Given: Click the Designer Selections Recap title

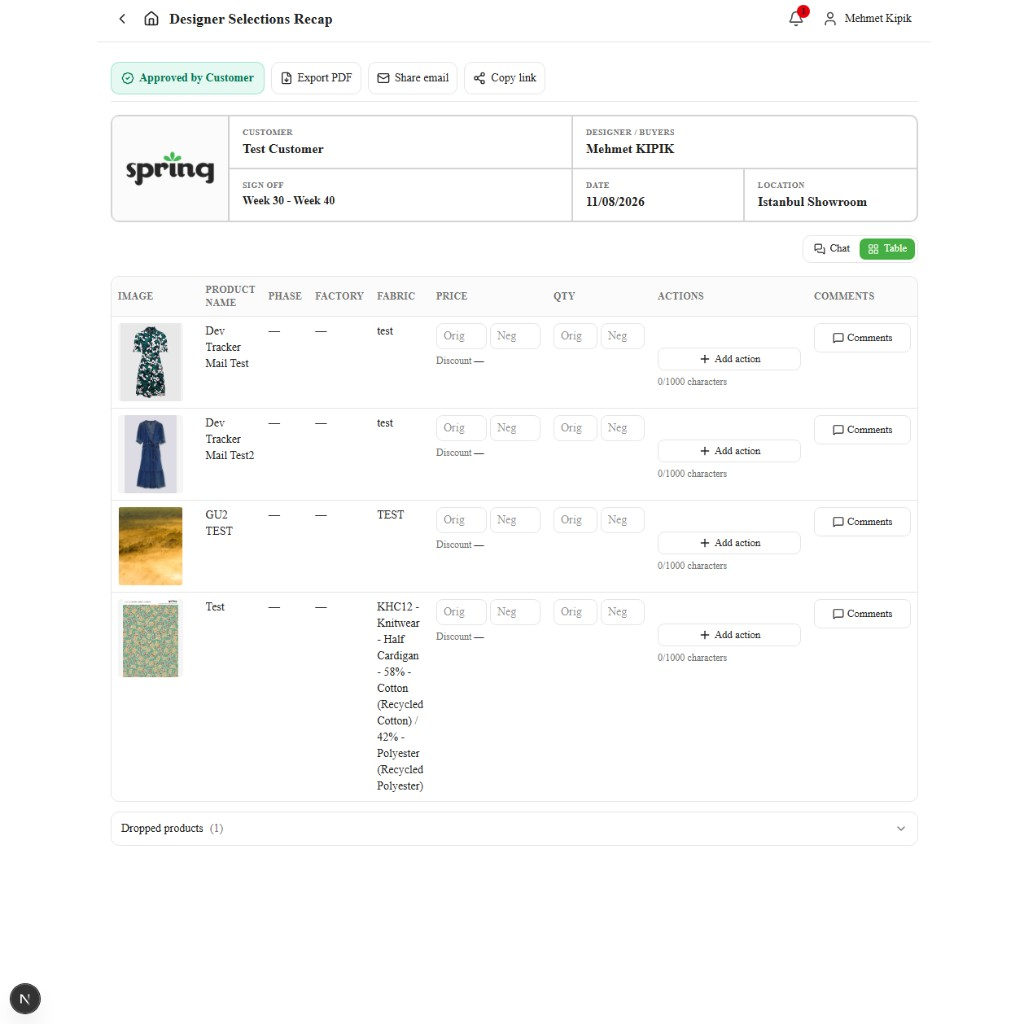Looking at the screenshot, I should (251, 19).
